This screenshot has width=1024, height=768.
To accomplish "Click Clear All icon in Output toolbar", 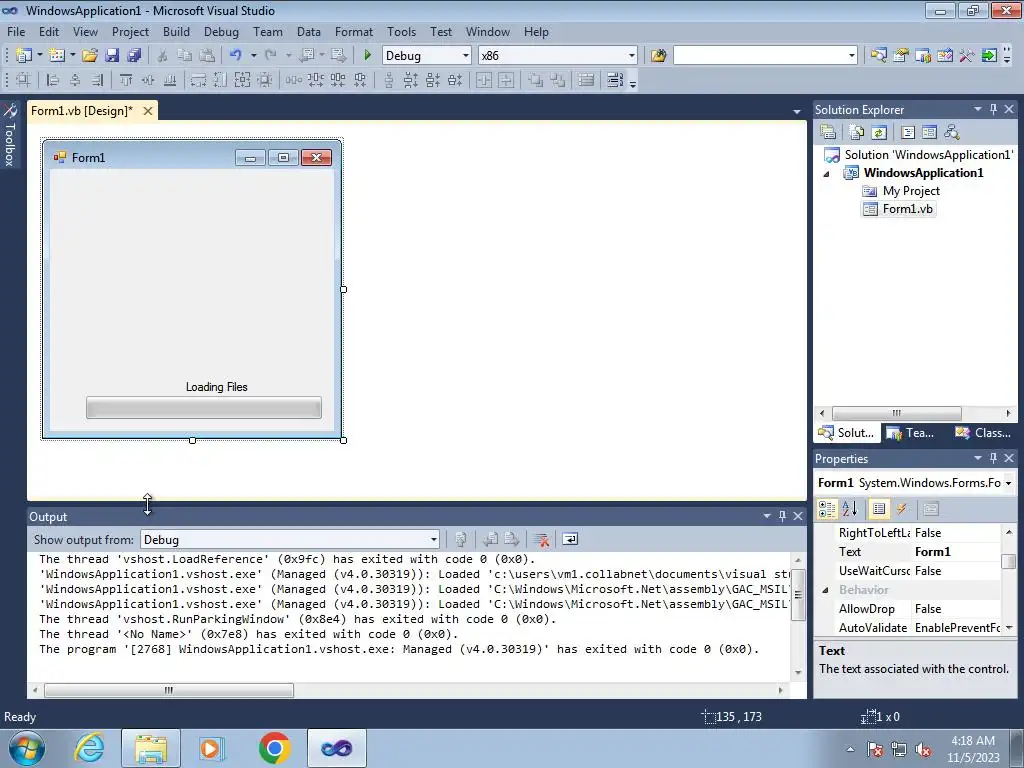I will [x=541, y=539].
